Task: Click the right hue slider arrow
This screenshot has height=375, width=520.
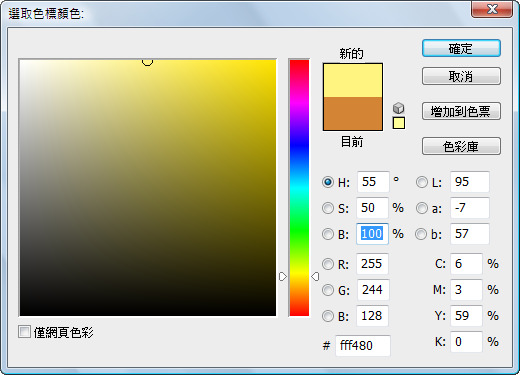Action: (315, 276)
